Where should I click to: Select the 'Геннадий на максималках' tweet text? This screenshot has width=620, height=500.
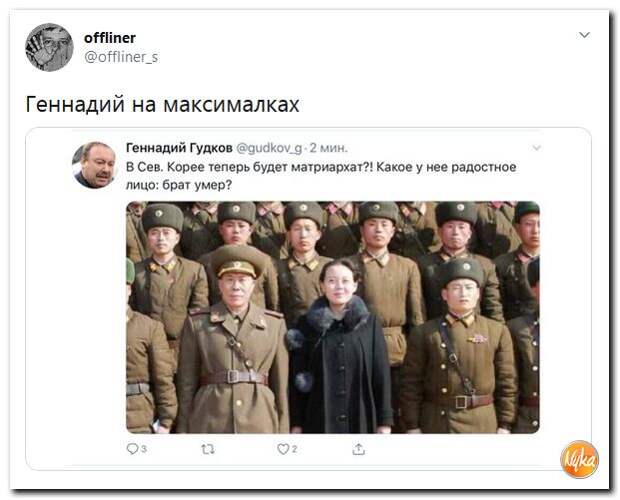[x=162, y=104]
